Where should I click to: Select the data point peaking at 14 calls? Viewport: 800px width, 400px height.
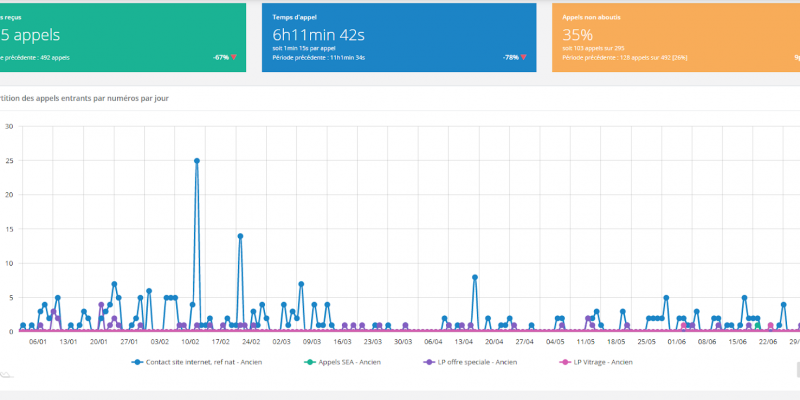tap(240, 236)
